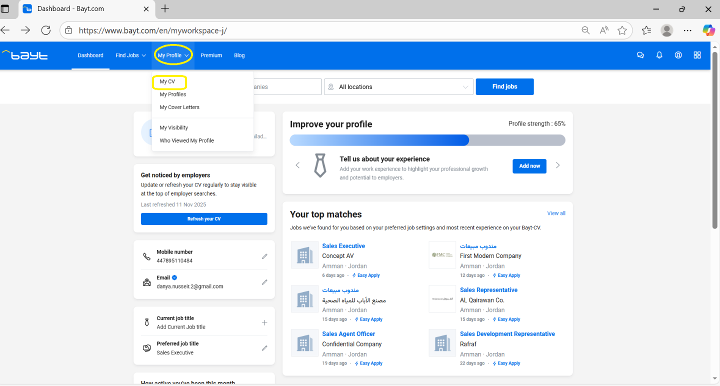Viewport: 720px width, 386px height.
Task: Close the Dashboard - Bayt.com tab
Action: coord(146,9)
